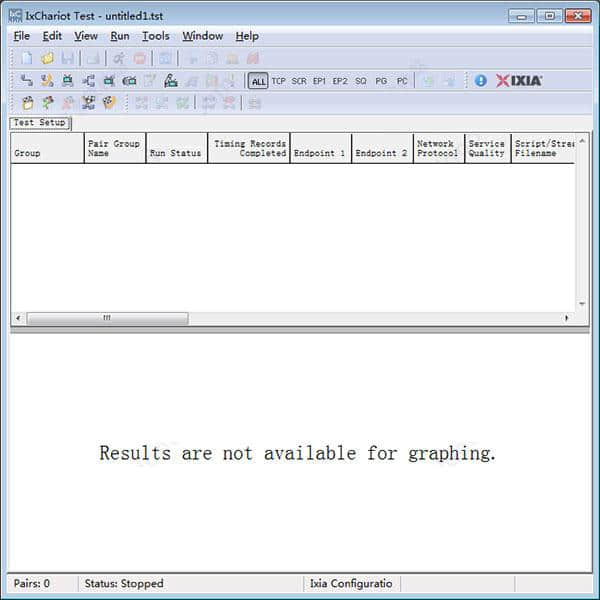The width and height of the screenshot is (600, 600).
Task: Open the File menu
Action: 21,36
